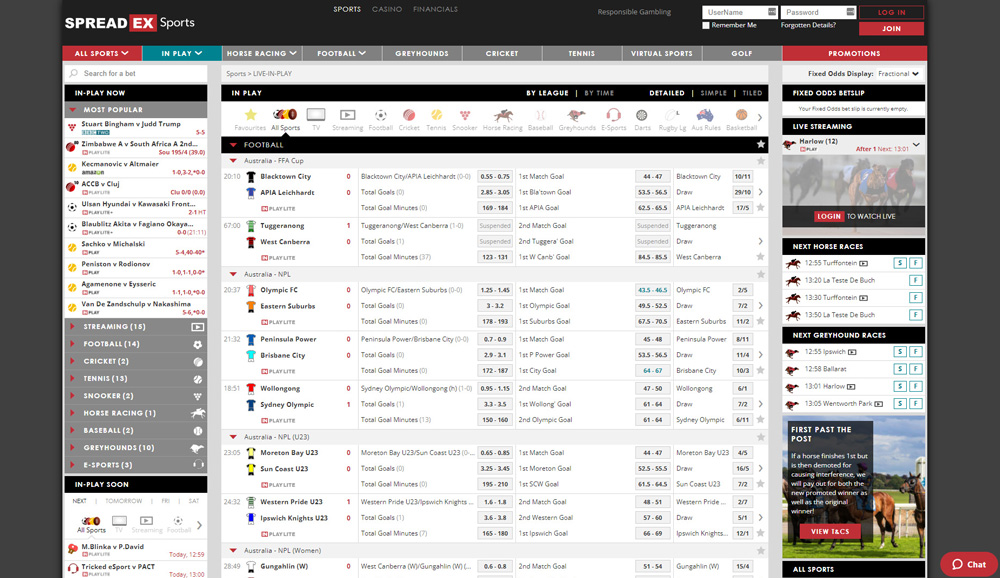Click the Football section favourite star
This screenshot has width=1000, height=578.
point(760,145)
